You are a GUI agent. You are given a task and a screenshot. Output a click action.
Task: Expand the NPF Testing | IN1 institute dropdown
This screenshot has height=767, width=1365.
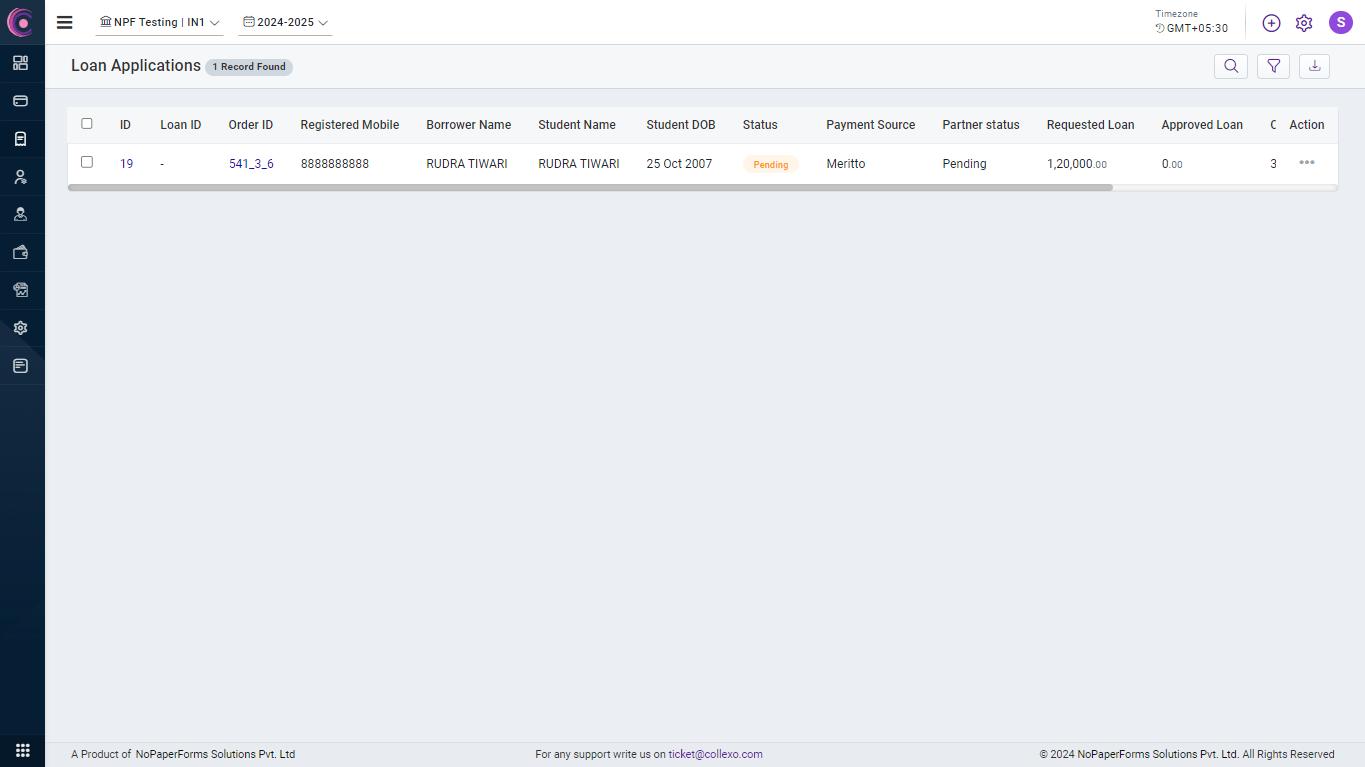(160, 22)
